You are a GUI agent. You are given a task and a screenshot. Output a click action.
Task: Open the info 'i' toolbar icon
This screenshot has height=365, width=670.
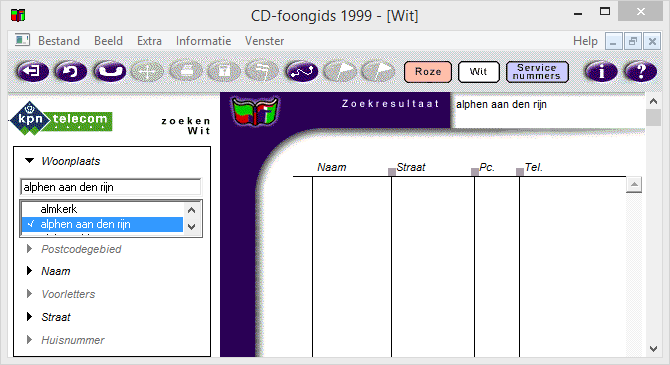[601, 71]
